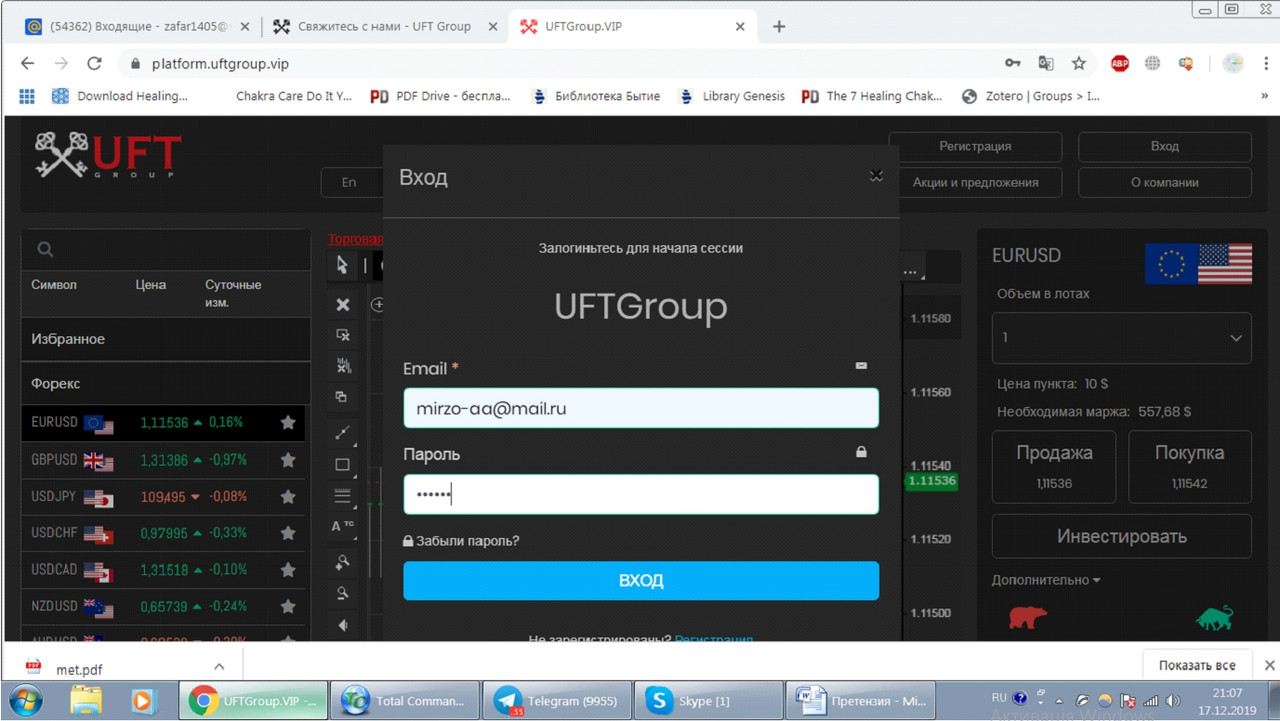1280x721 pixels.
Task: Toggle favorite star for USDCHF
Action: 288,533
